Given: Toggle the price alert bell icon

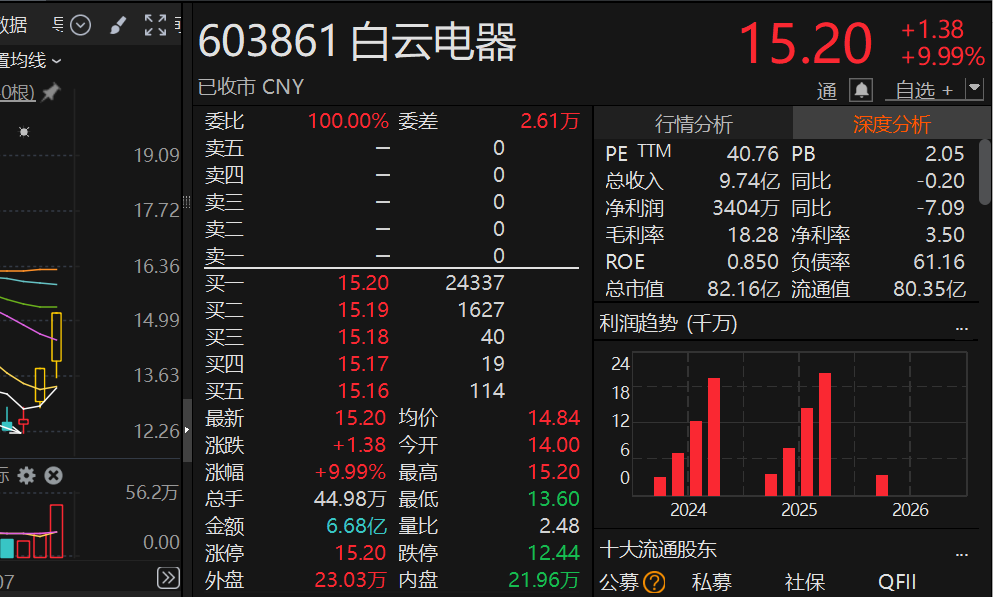Looking at the screenshot, I should pos(861,90).
